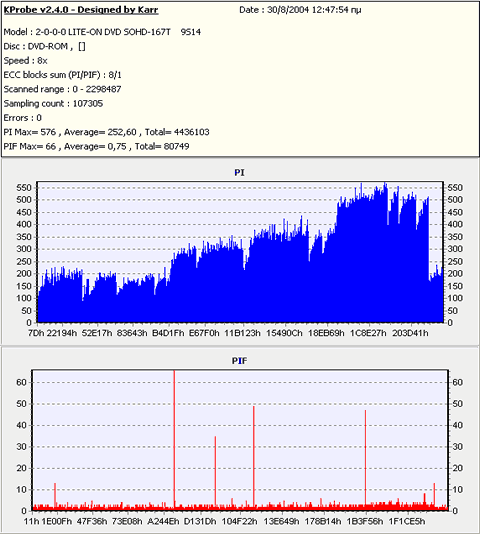Viewport: 480px width, 534px height.
Task: Click the A244Eh label on PIF x-axis
Action: (x=163, y=521)
